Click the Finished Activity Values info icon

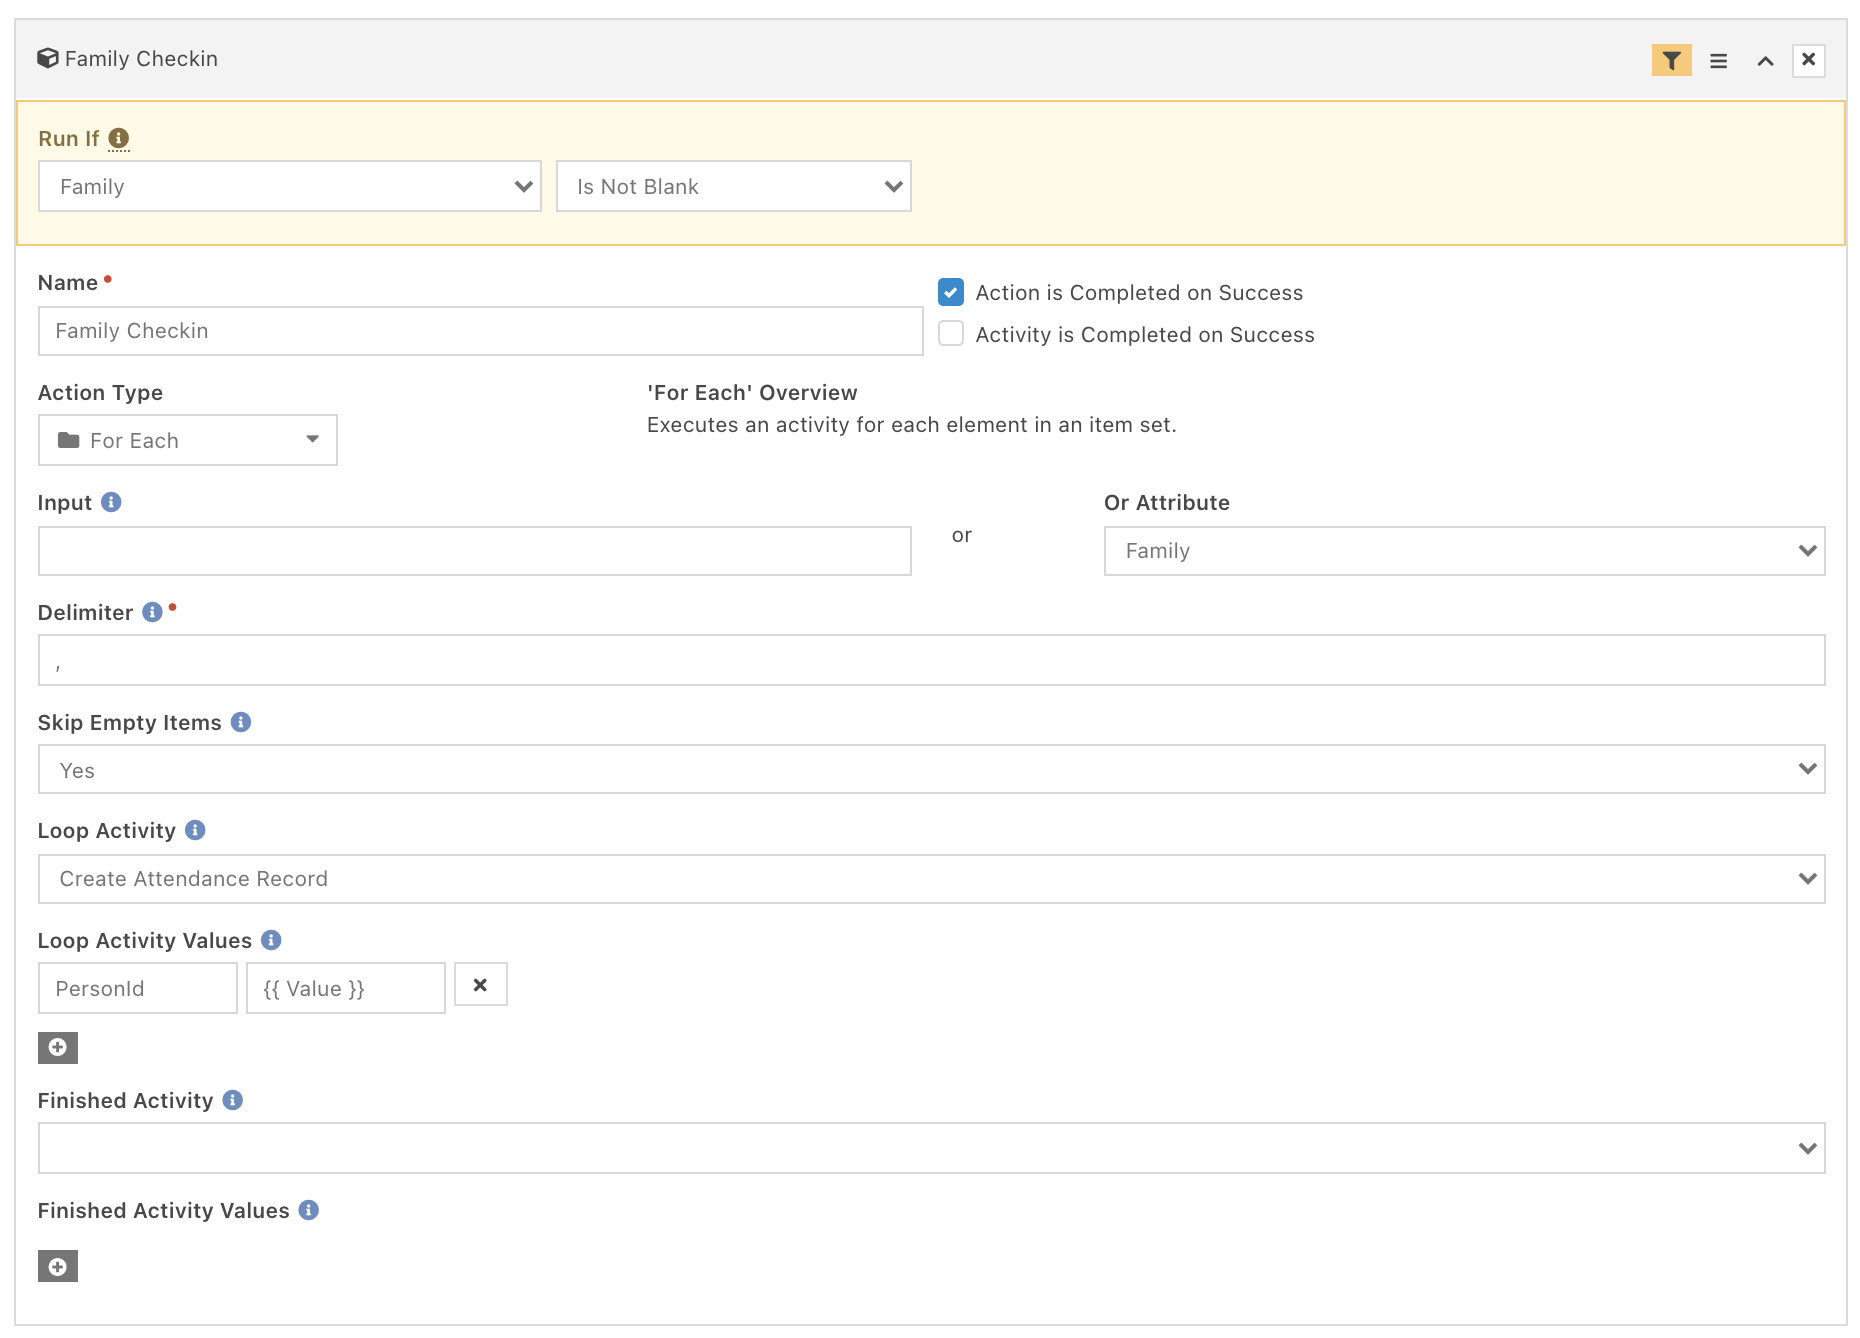309,1210
